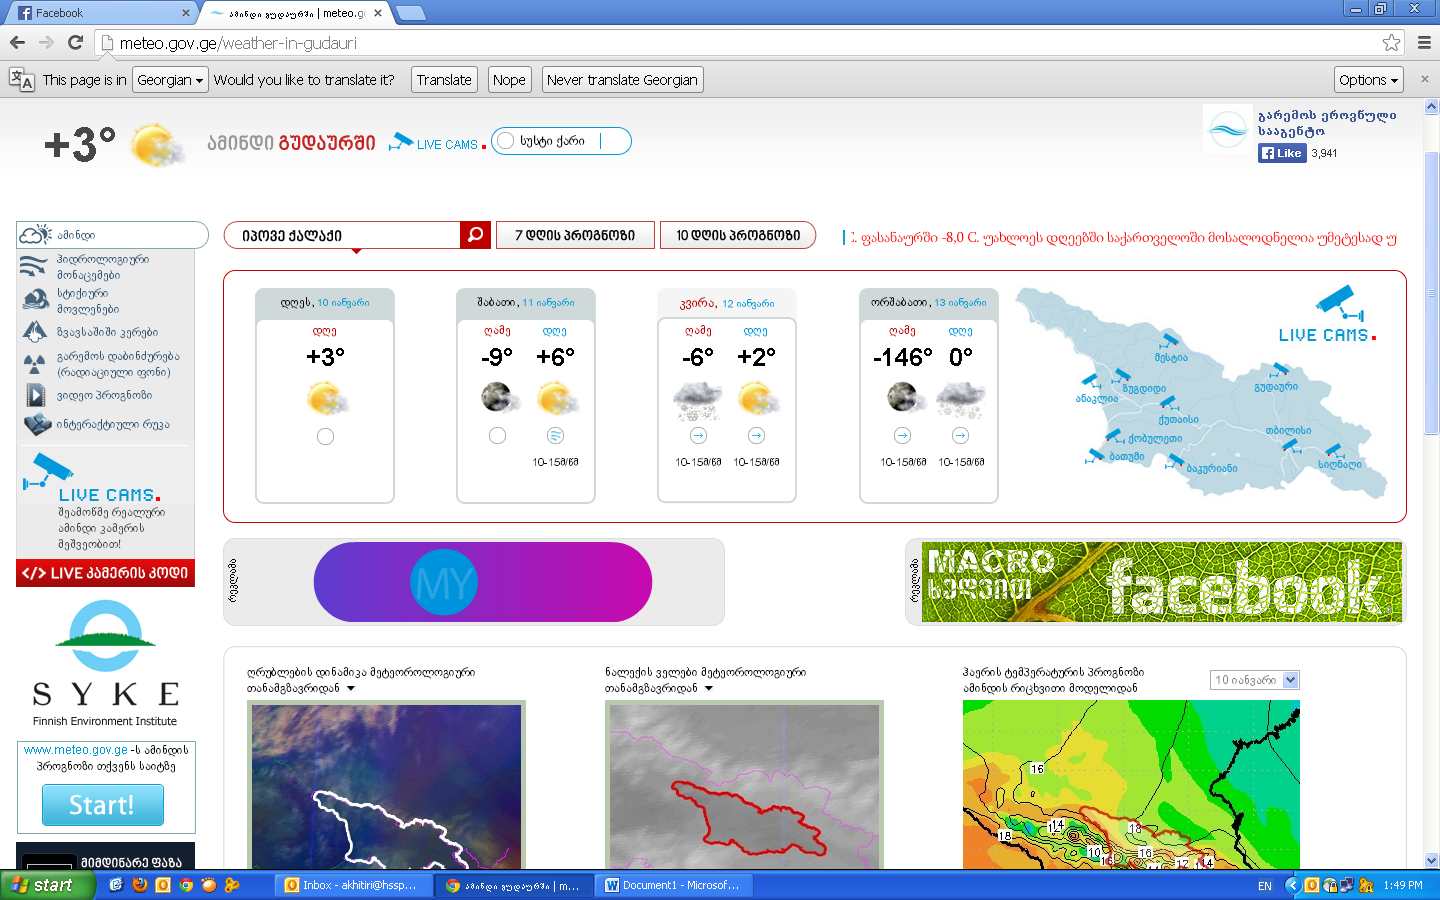The width and height of the screenshot is (1440, 900).
Task: Toggle the weak wind radio button in header
Action: (x=506, y=141)
